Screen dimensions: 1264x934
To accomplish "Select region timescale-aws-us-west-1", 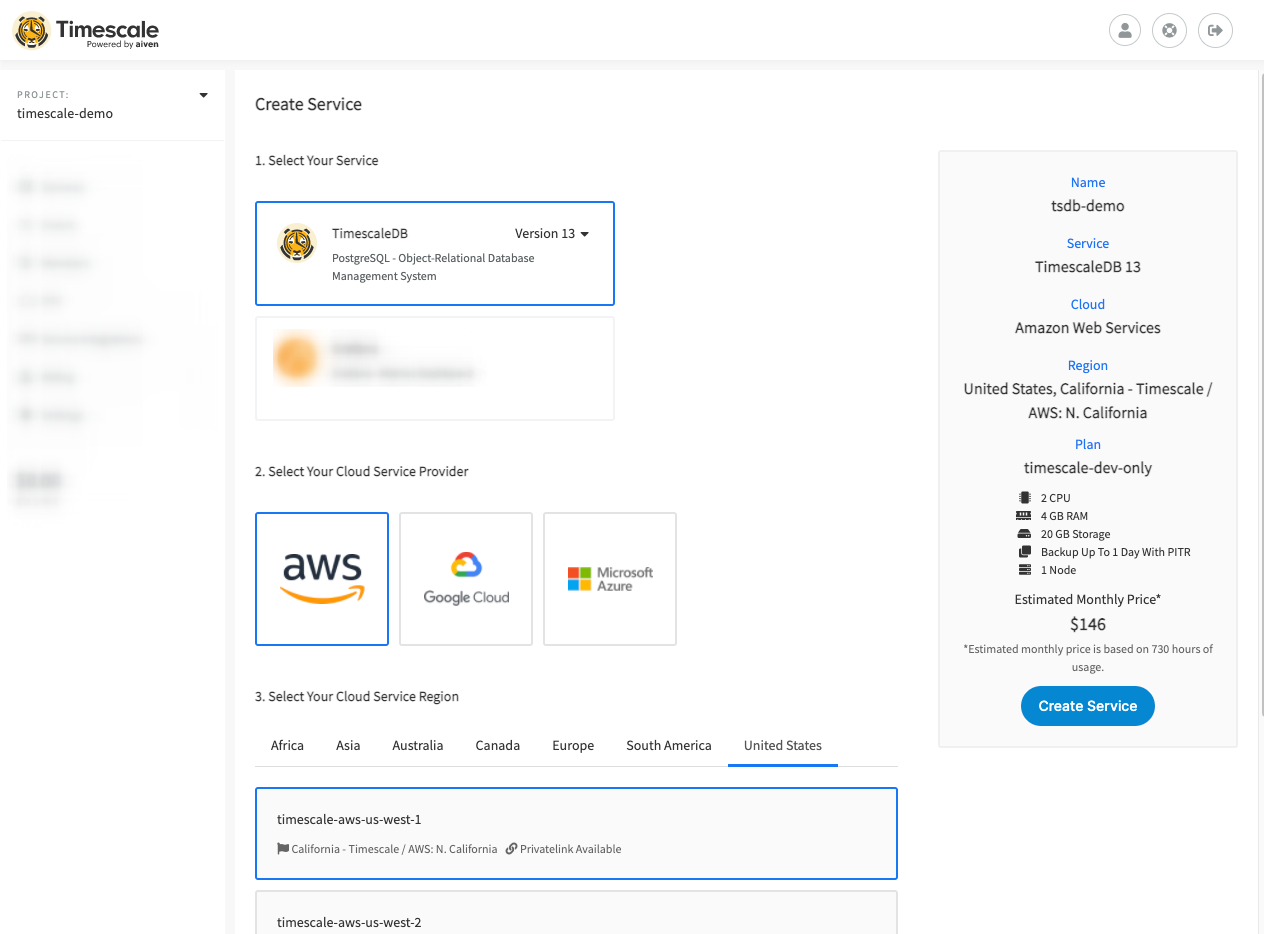I will (x=576, y=833).
